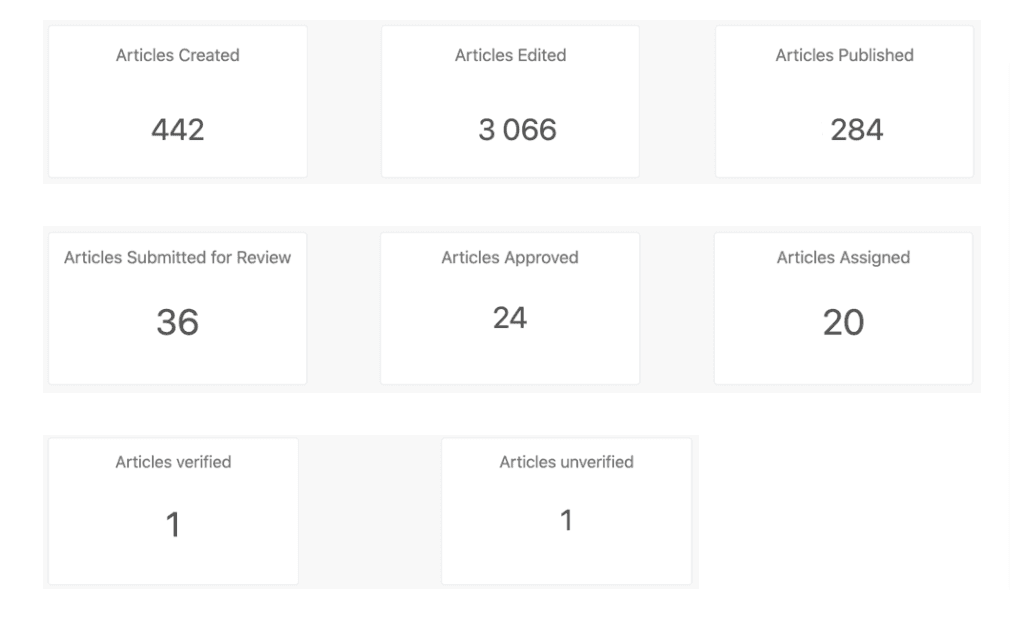Click the 'Articles Approved' card title
The height and width of the screenshot is (624, 1010).
[510, 258]
